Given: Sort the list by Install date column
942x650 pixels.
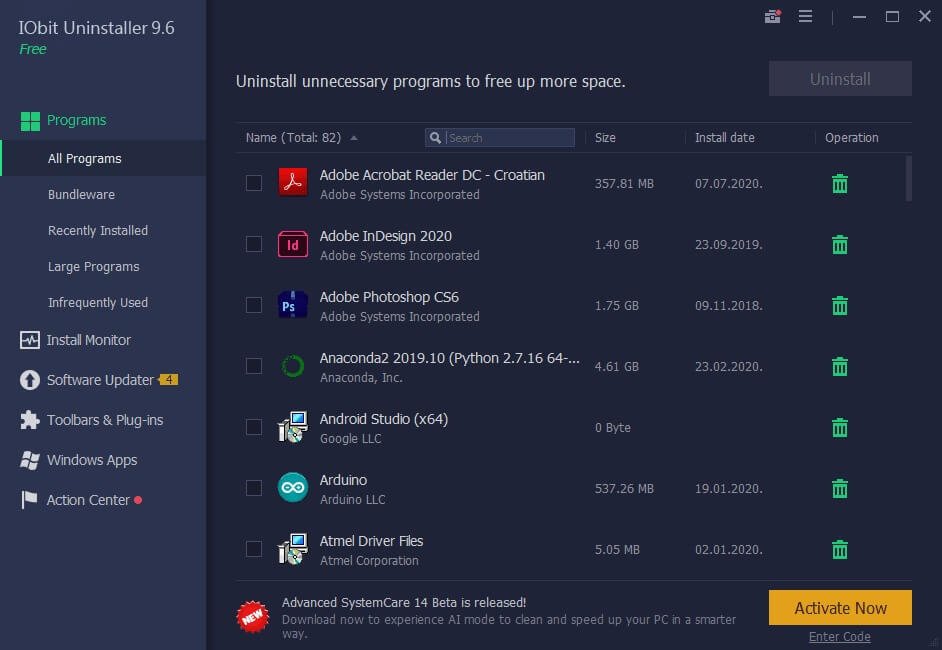Looking at the screenshot, I should 725,138.
